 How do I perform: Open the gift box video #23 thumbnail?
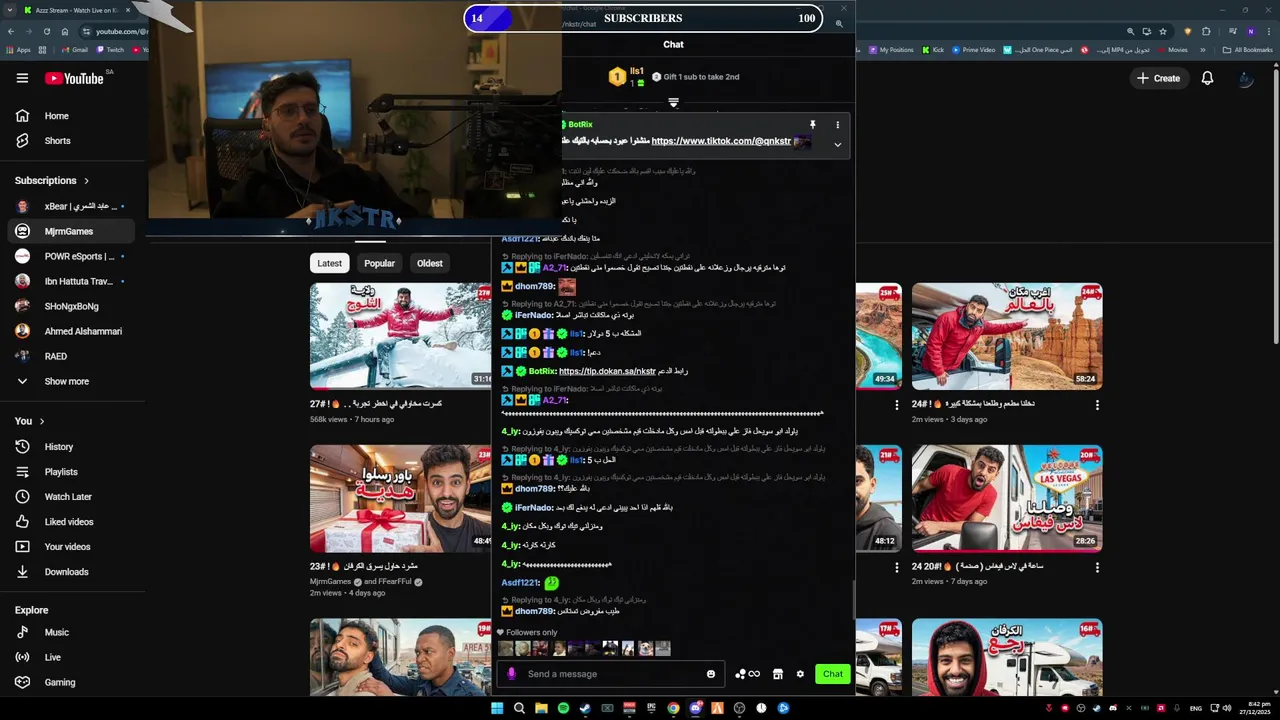[x=400, y=498]
